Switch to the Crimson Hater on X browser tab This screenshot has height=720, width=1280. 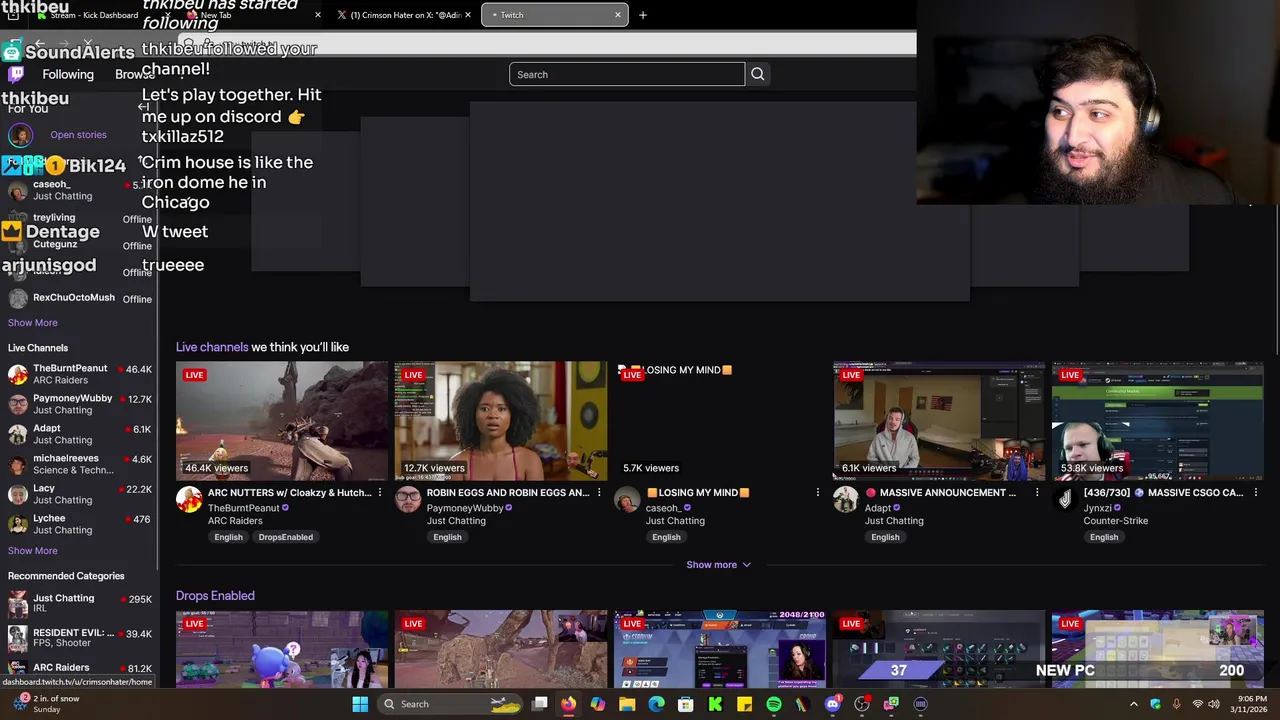[x=405, y=15]
